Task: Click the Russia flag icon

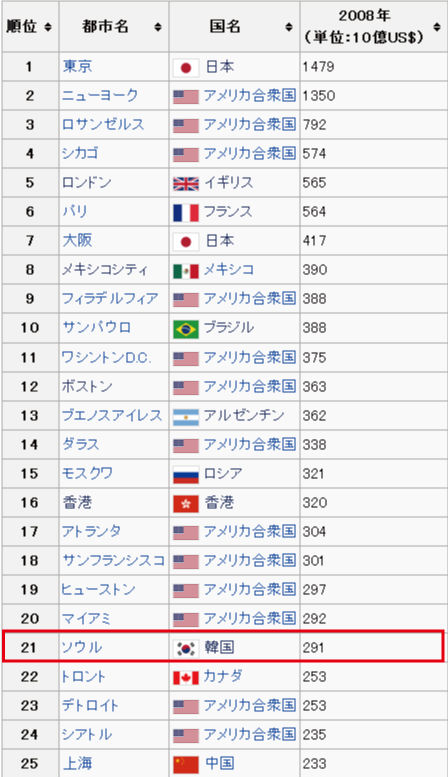Action: 186,475
